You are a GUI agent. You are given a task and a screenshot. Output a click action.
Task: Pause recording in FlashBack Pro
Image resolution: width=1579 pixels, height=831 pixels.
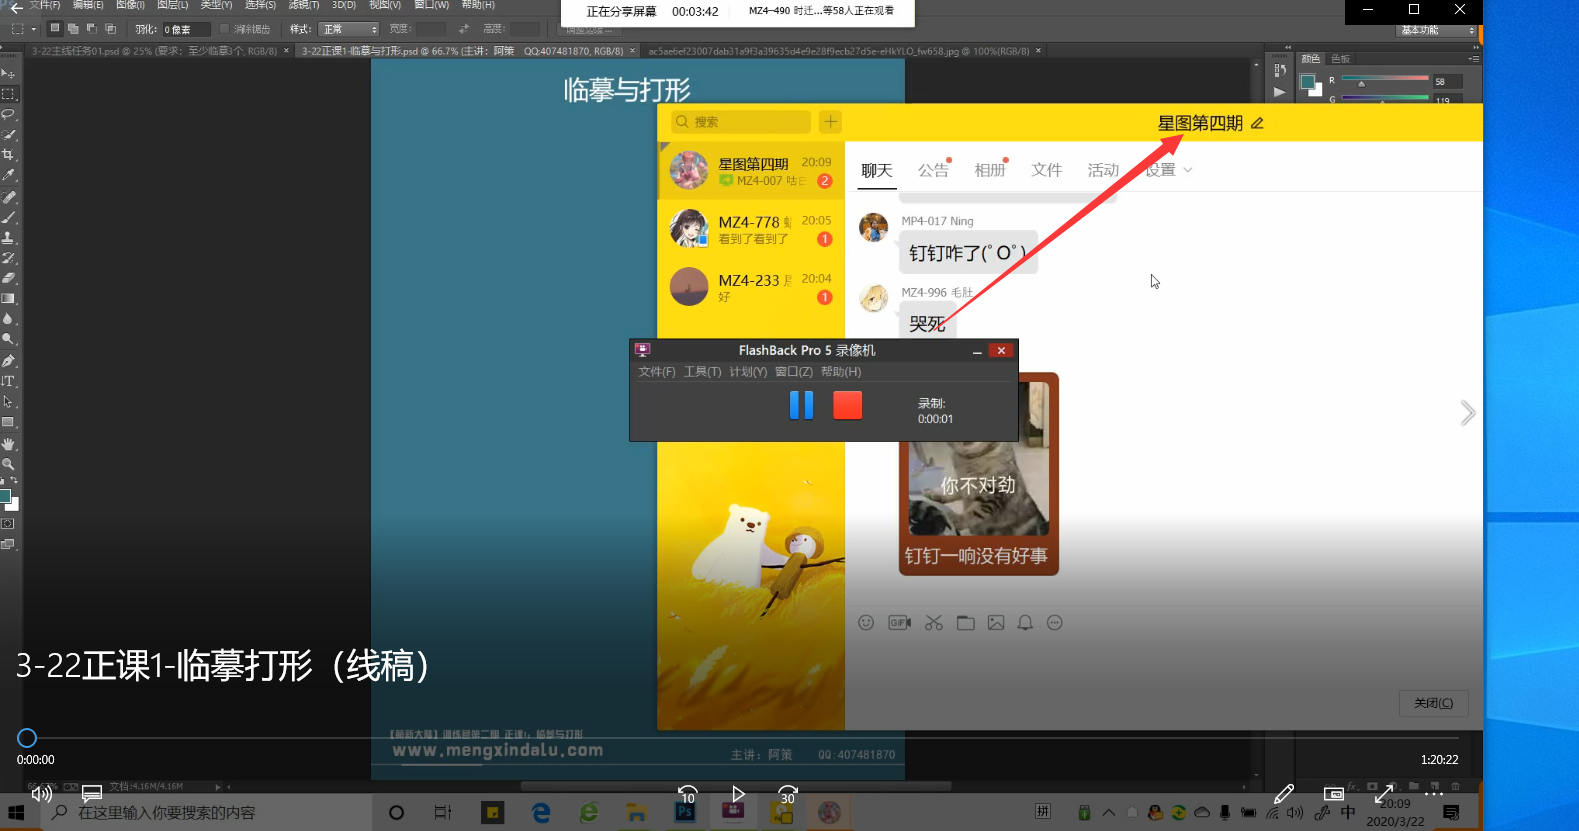point(801,405)
